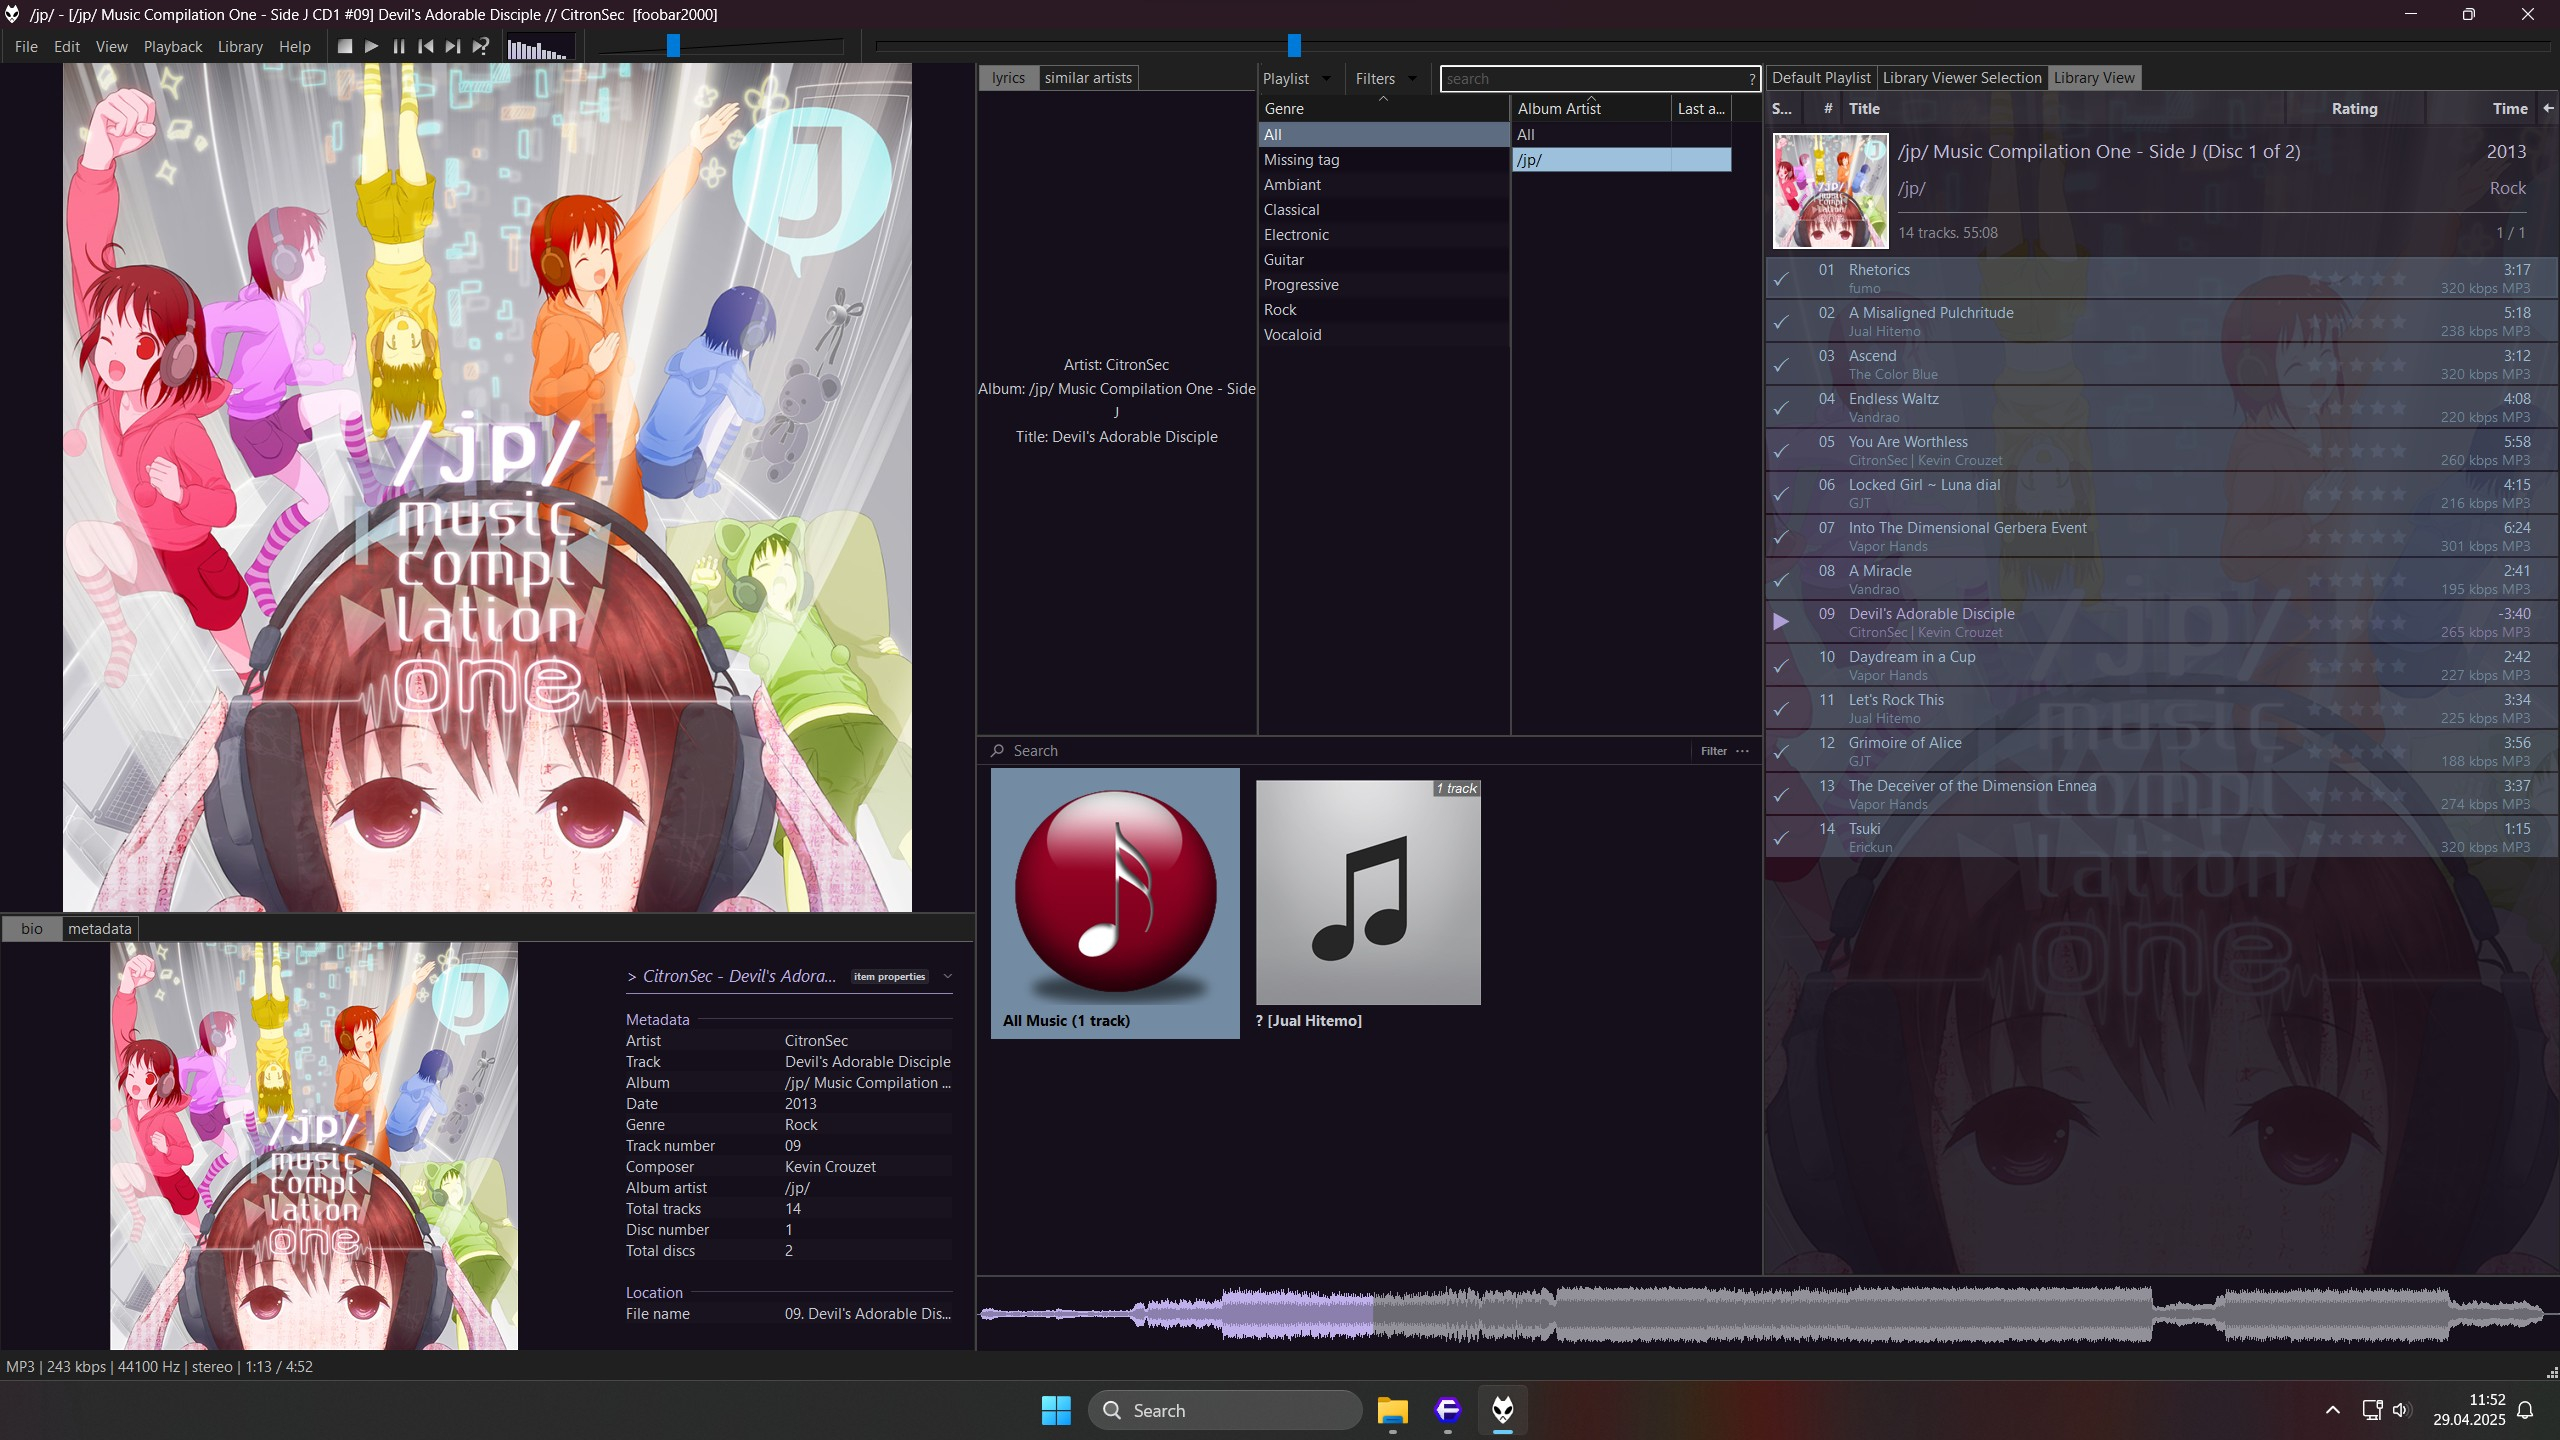Click checkmark beside Daydream in a Cup
2560x1440 pixels.
pyautogui.click(x=1781, y=666)
